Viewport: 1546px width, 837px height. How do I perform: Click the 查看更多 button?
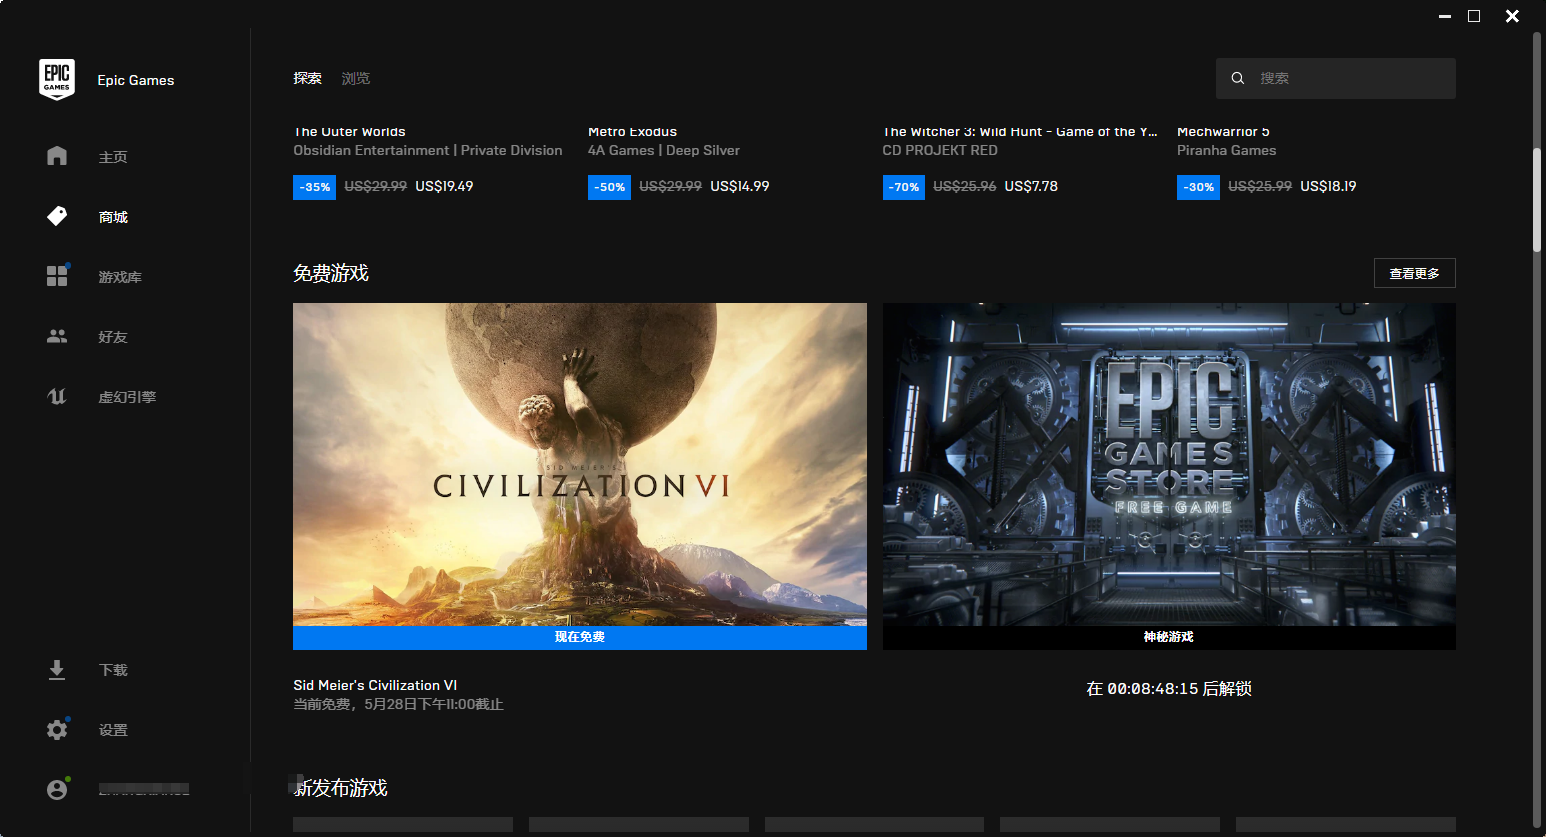point(1415,273)
